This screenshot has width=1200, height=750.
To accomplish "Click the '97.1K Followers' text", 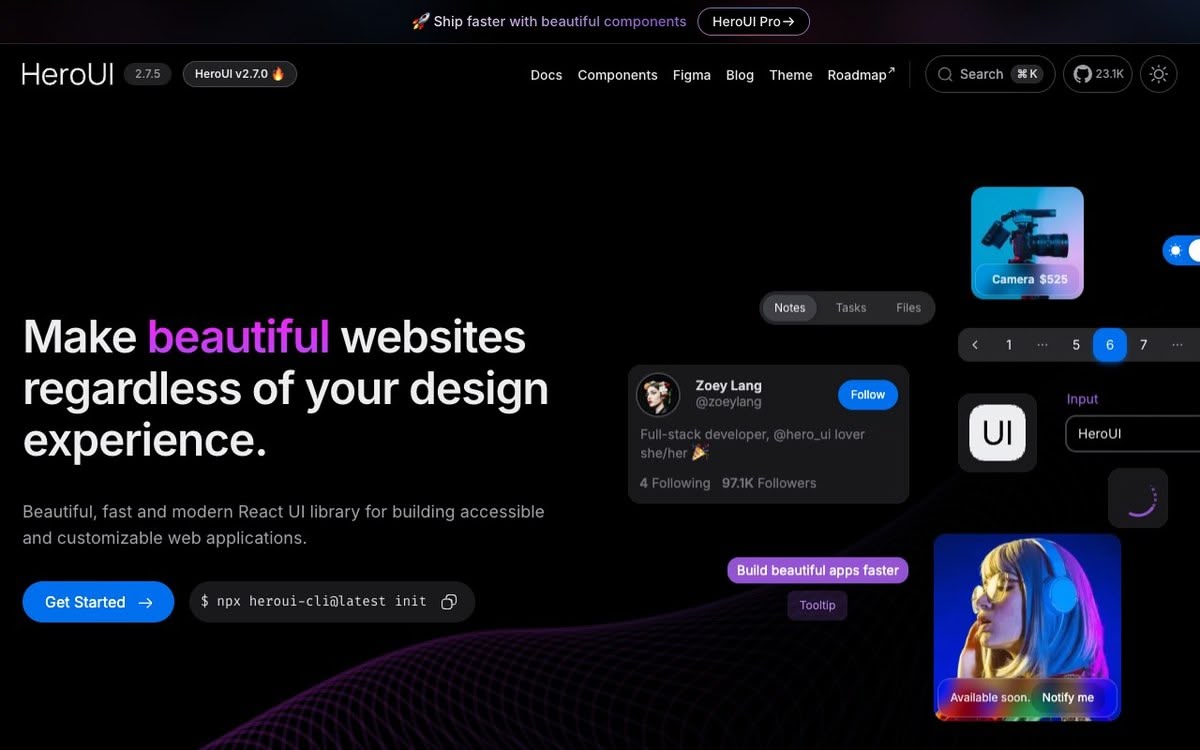I will (769, 483).
